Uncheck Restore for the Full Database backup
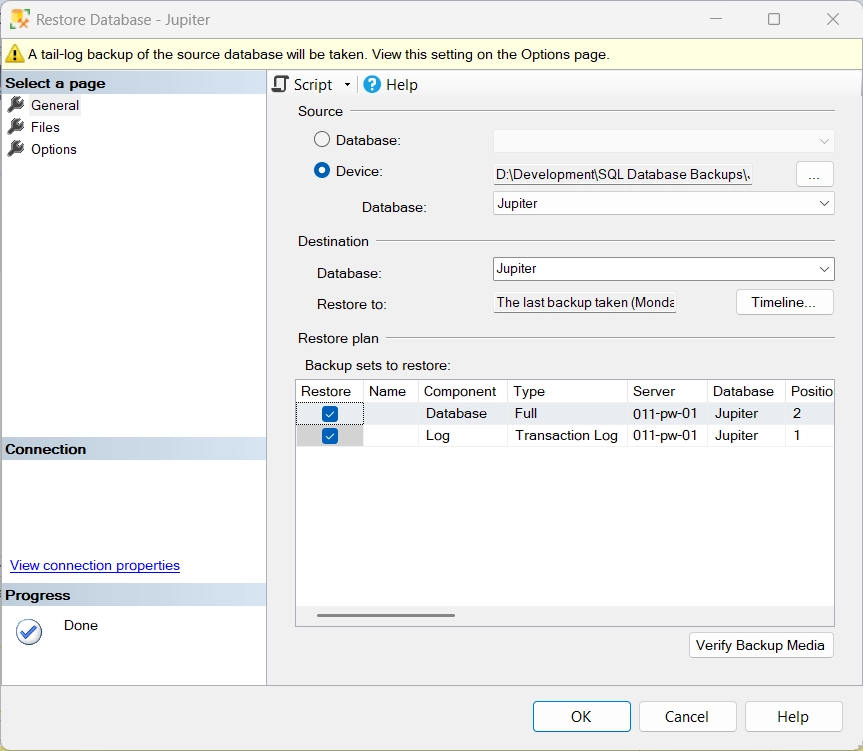 click(x=330, y=414)
